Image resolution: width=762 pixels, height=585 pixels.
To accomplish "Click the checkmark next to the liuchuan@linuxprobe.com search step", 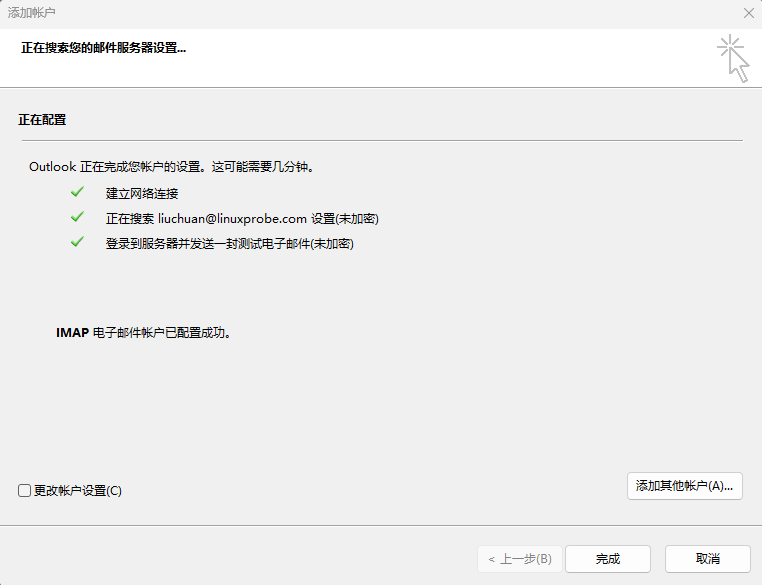I will 77,217.
